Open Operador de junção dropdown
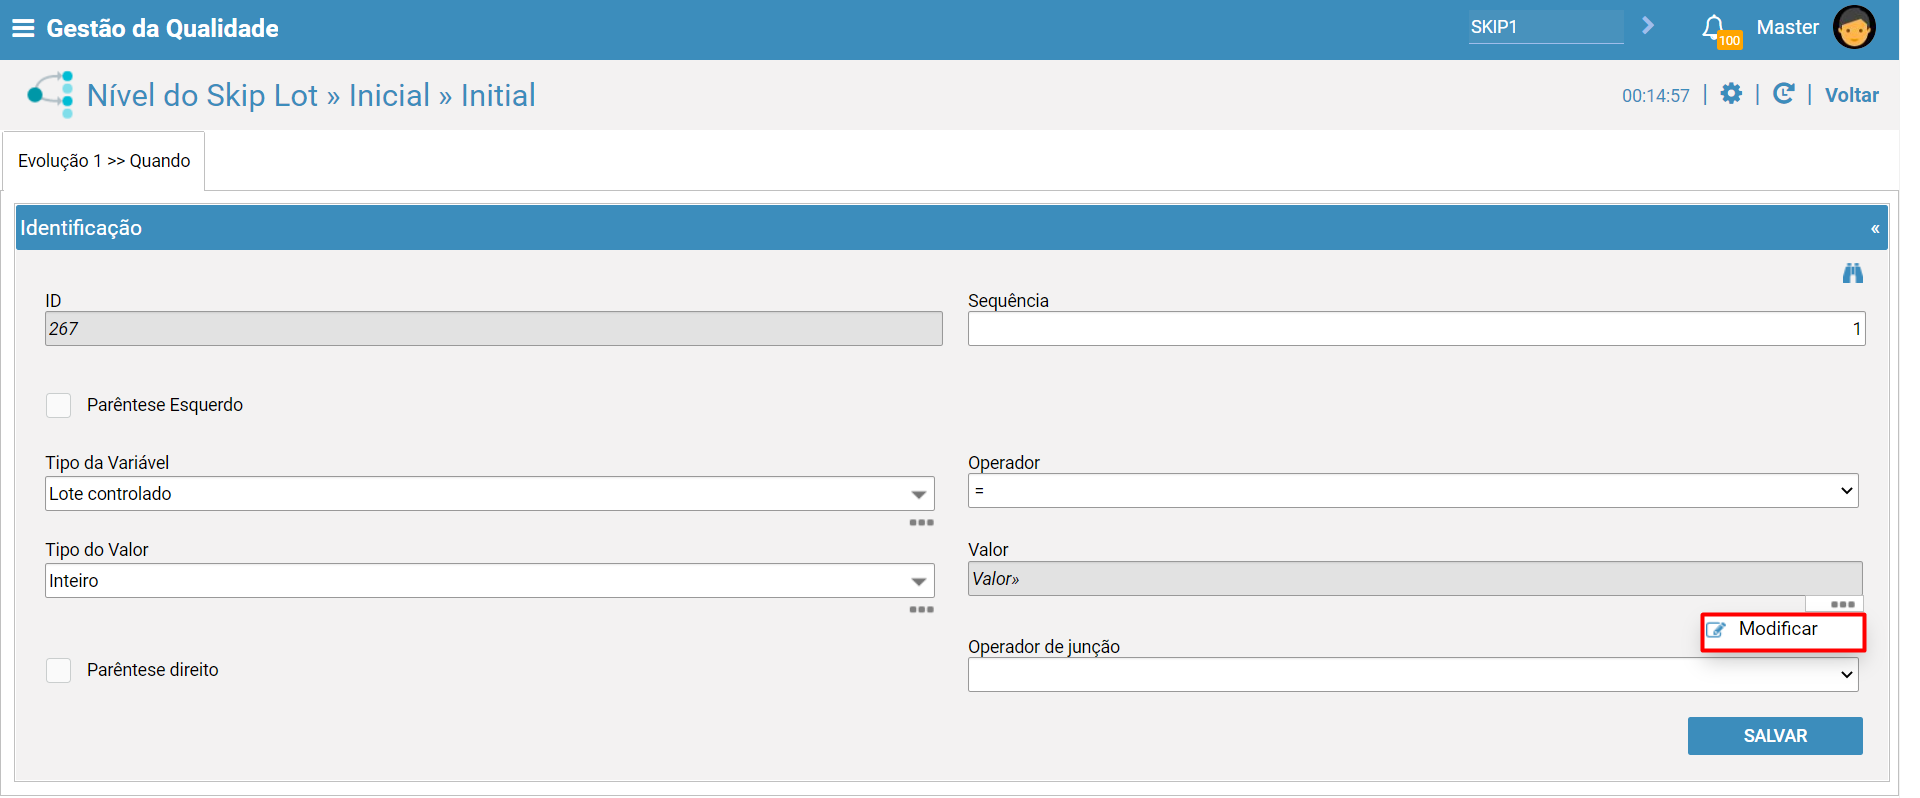The height and width of the screenshot is (798, 1920). [1413, 675]
